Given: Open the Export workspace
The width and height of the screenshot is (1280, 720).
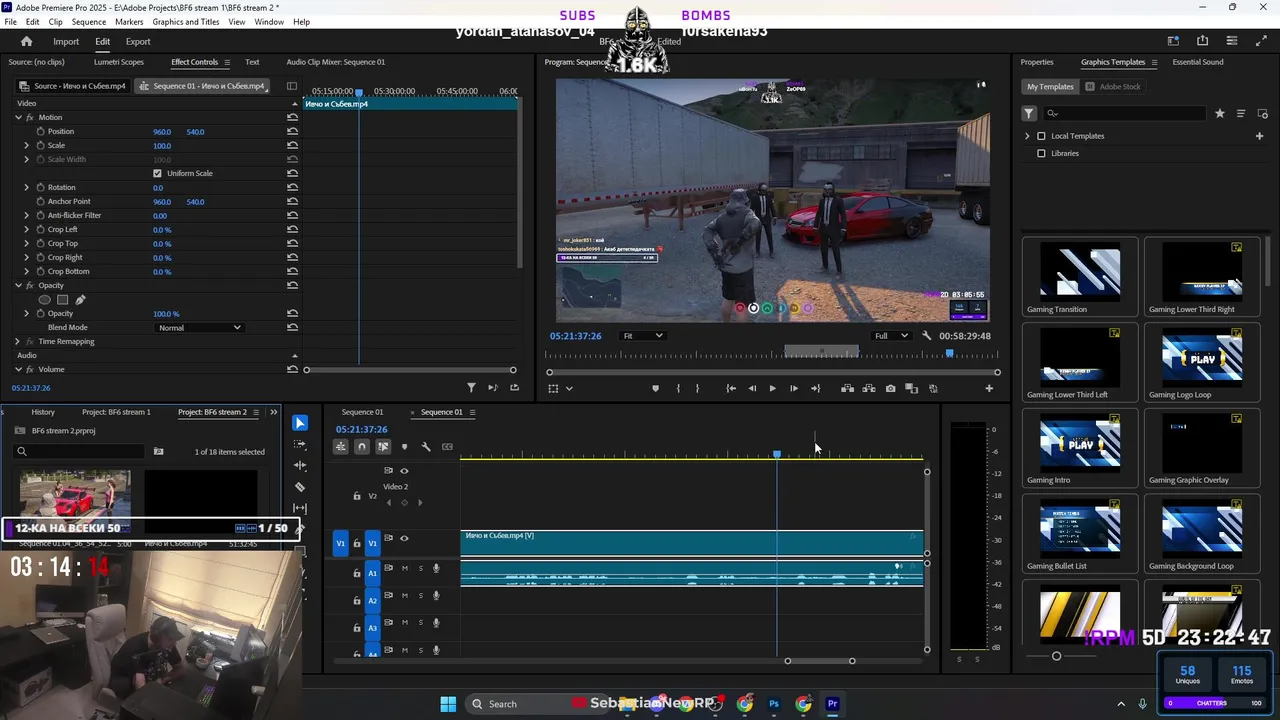Looking at the screenshot, I should point(138,41).
